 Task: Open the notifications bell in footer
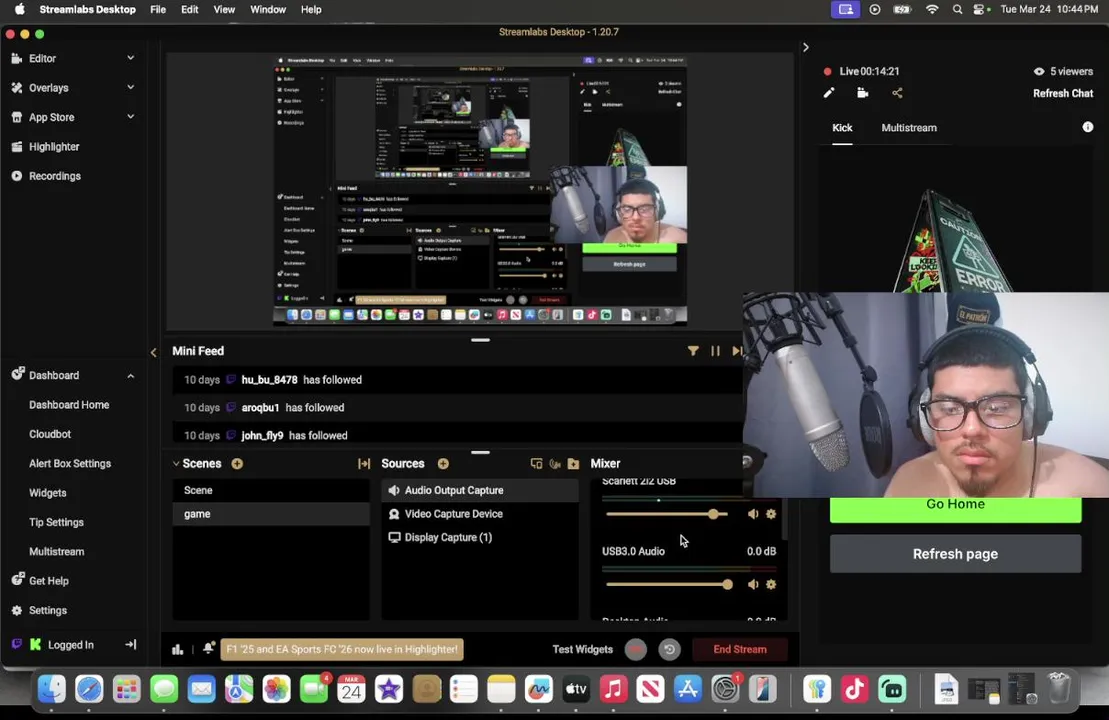pyautogui.click(x=209, y=649)
